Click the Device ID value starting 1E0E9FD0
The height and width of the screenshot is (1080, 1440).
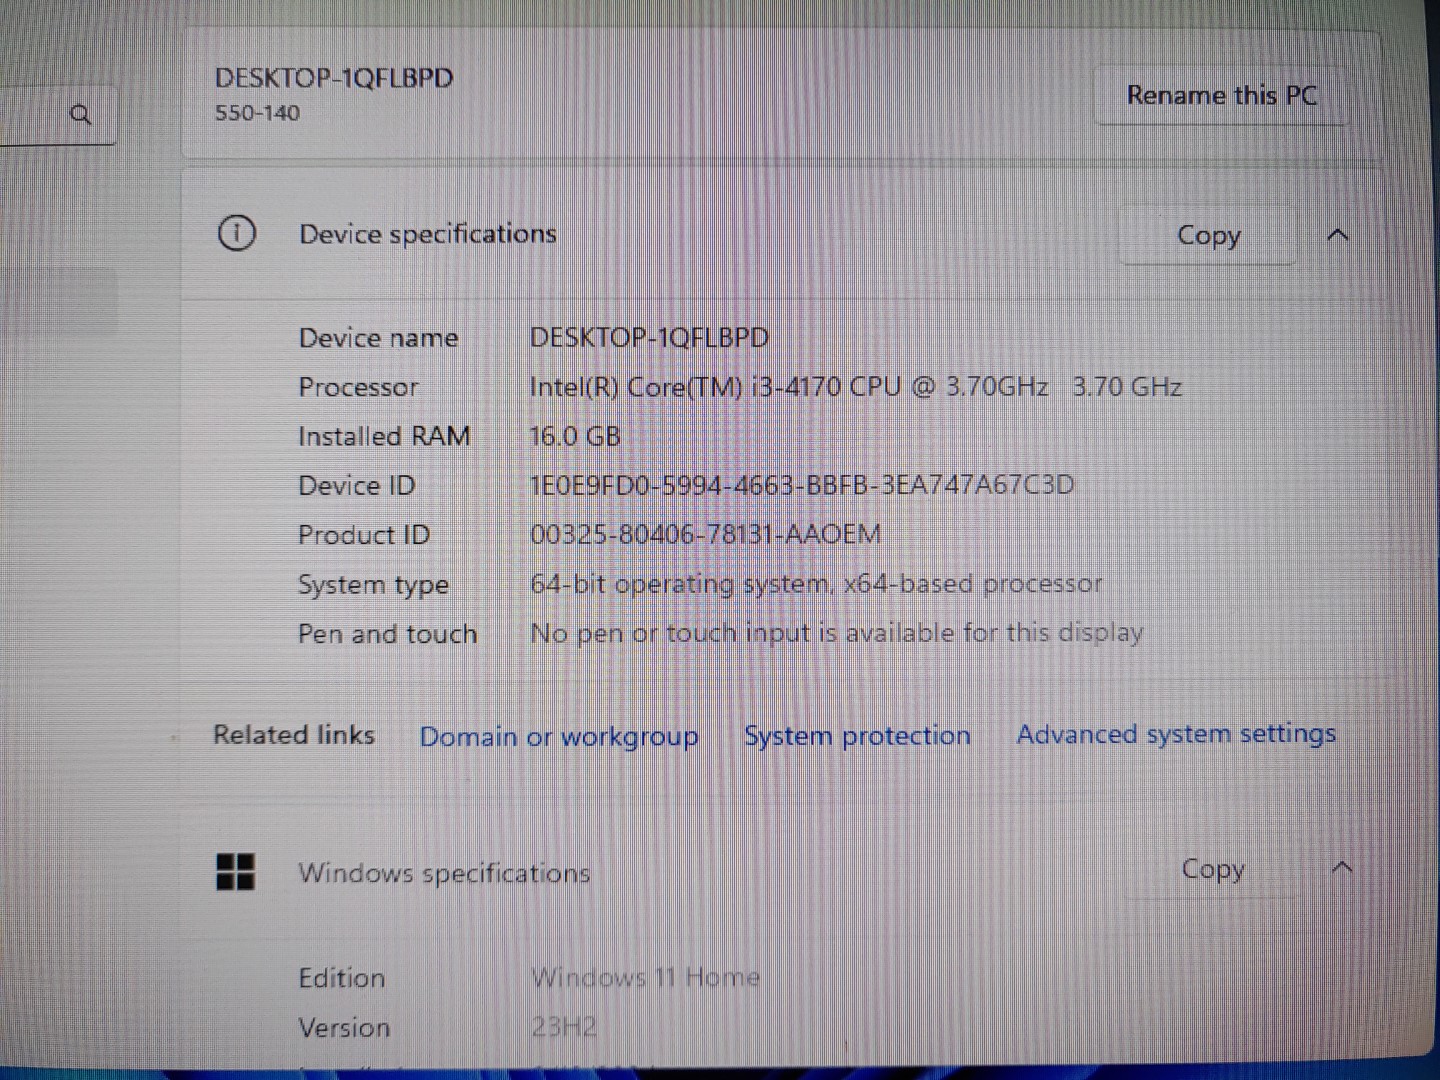802,485
